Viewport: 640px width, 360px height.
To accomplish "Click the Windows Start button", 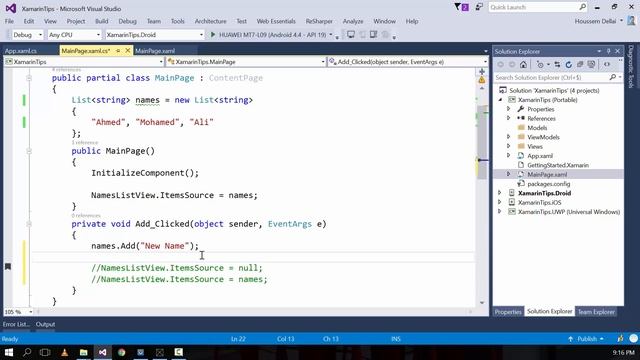I will [x=9, y=352].
